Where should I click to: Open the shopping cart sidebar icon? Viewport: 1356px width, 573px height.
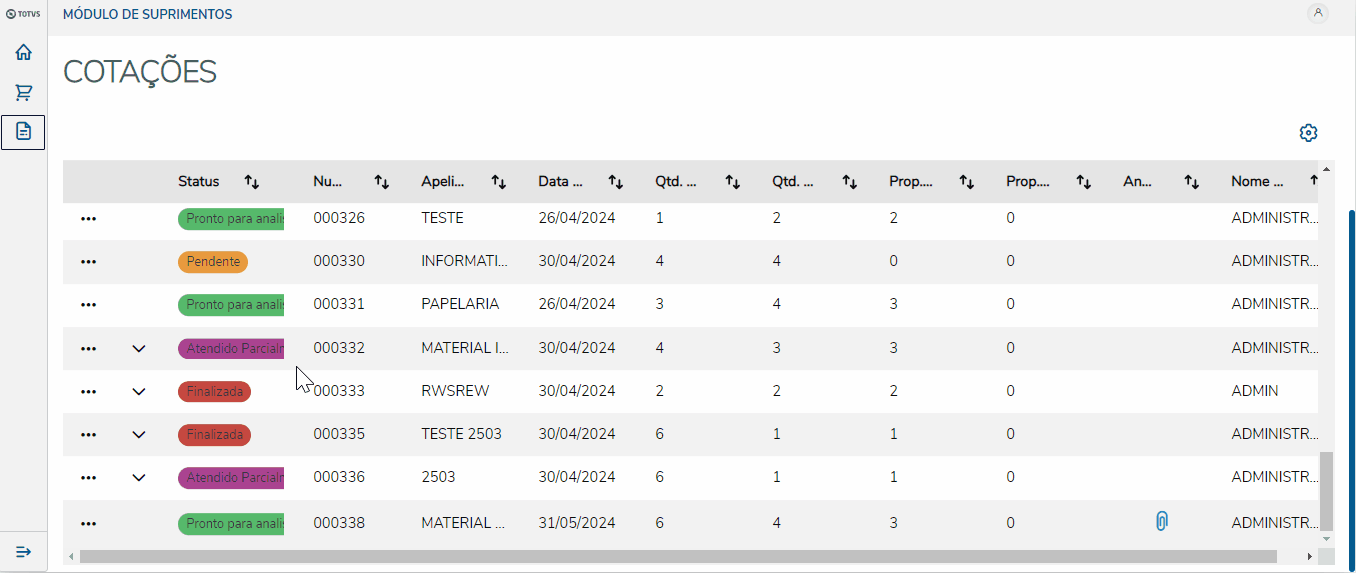[x=23, y=93]
